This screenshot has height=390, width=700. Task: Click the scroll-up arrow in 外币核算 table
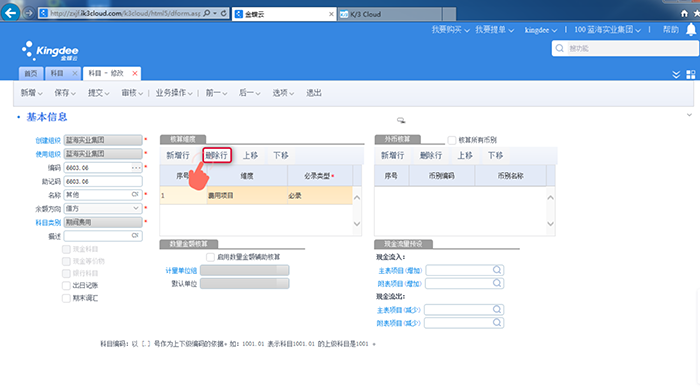[550, 198]
